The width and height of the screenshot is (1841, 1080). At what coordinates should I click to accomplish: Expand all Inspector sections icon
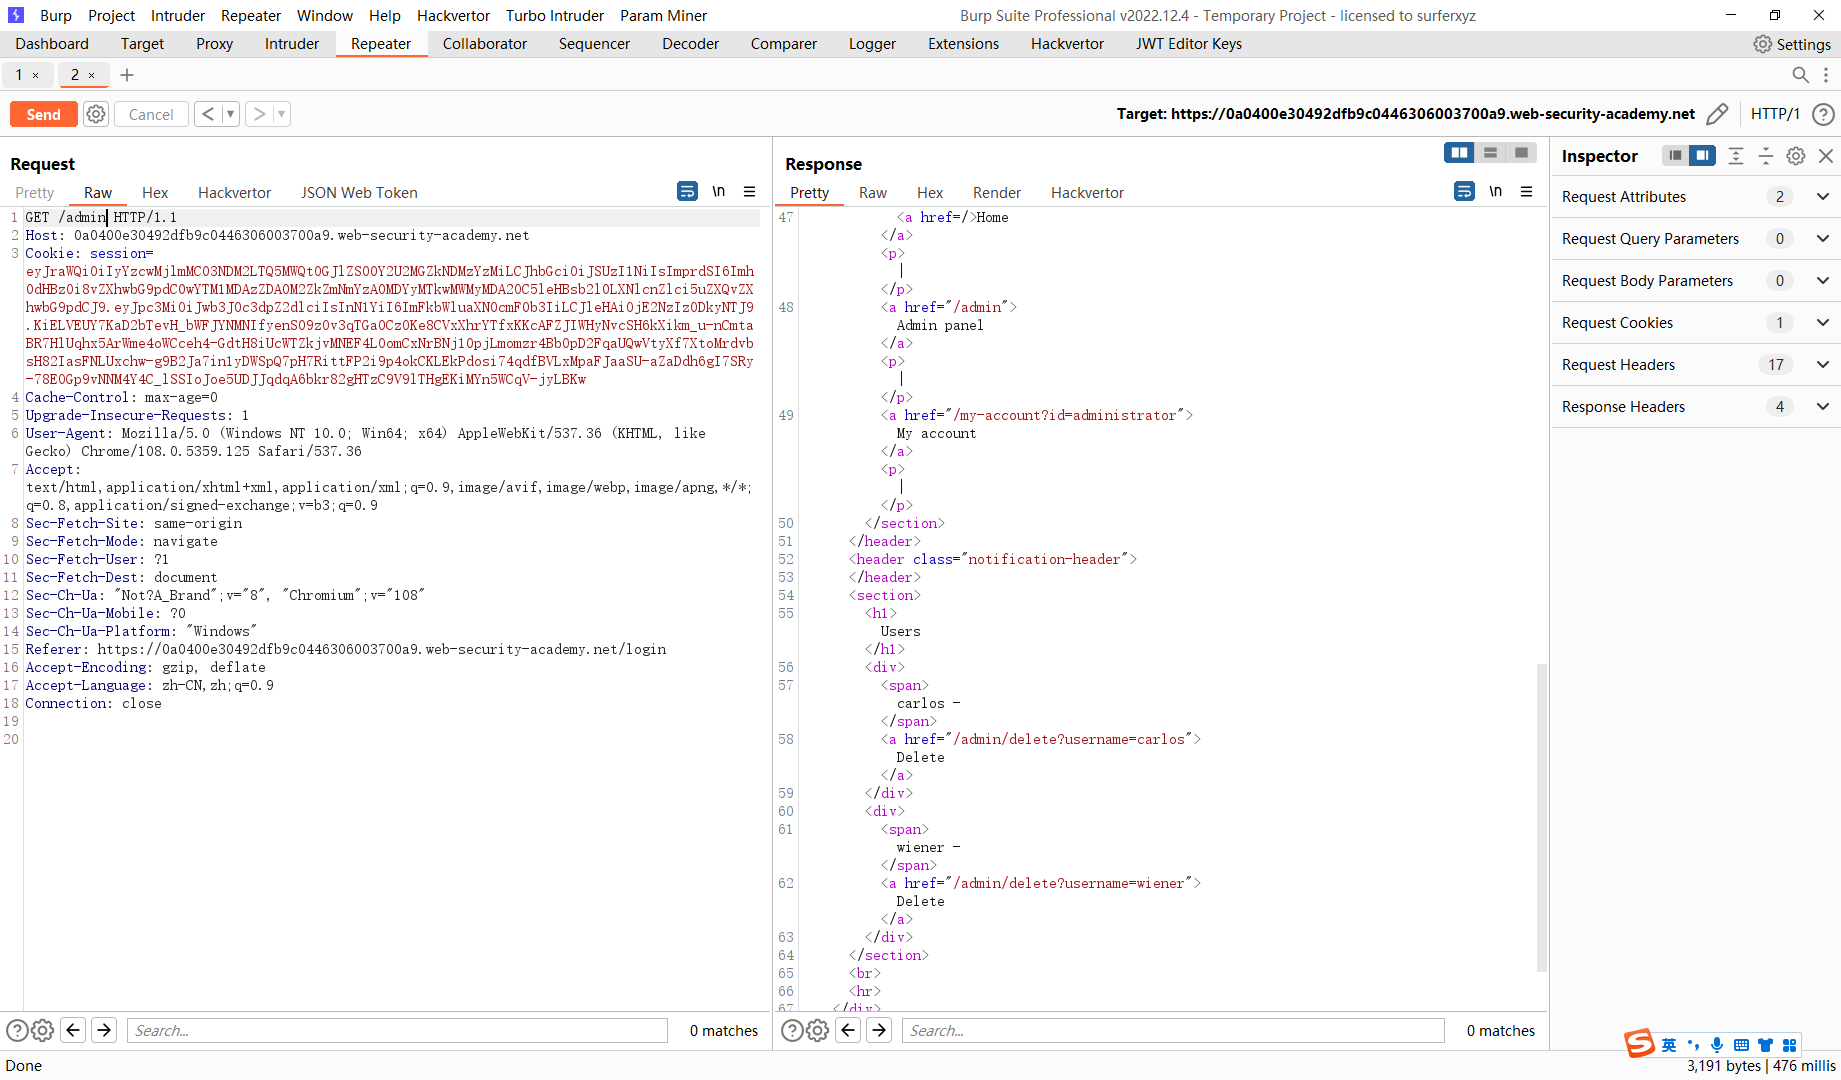1736,155
